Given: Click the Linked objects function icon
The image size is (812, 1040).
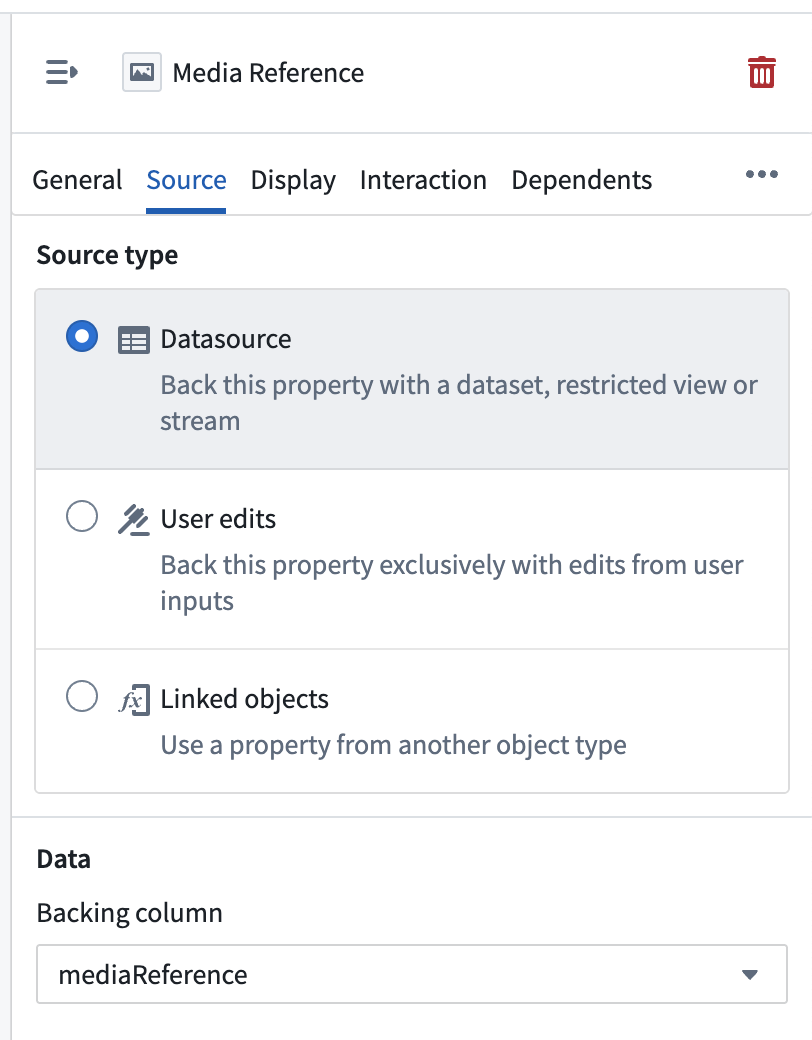Looking at the screenshot, I should tap(133, 700).
